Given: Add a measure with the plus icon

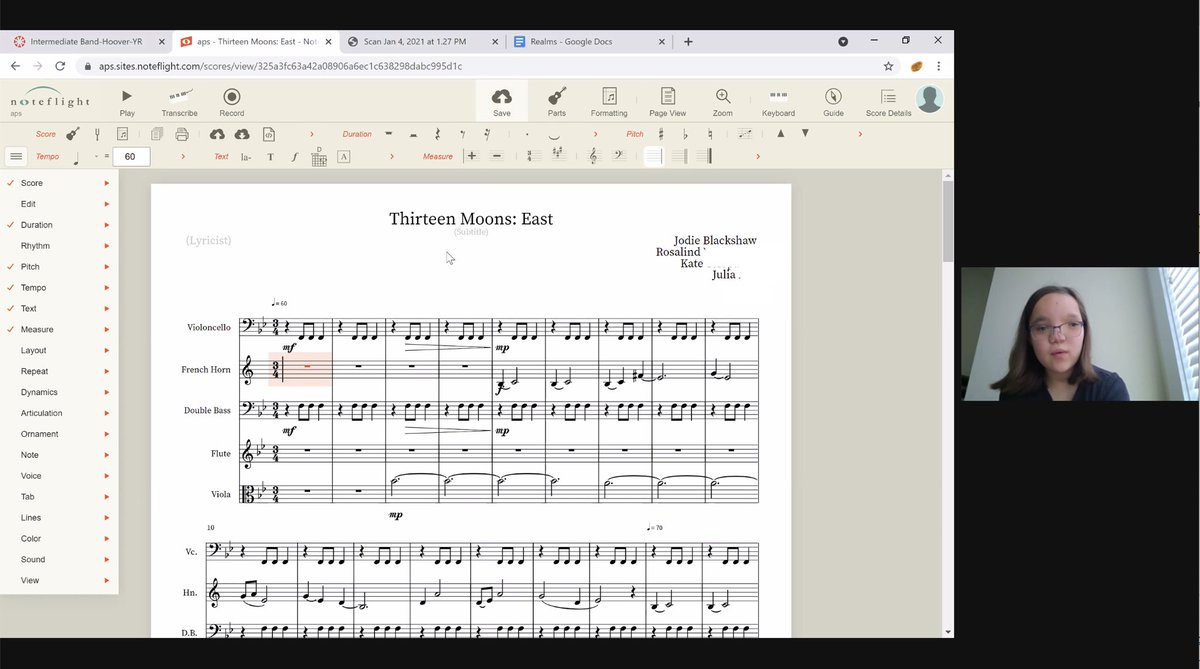Looking at the screenshot, I should [x=472, y=156].
